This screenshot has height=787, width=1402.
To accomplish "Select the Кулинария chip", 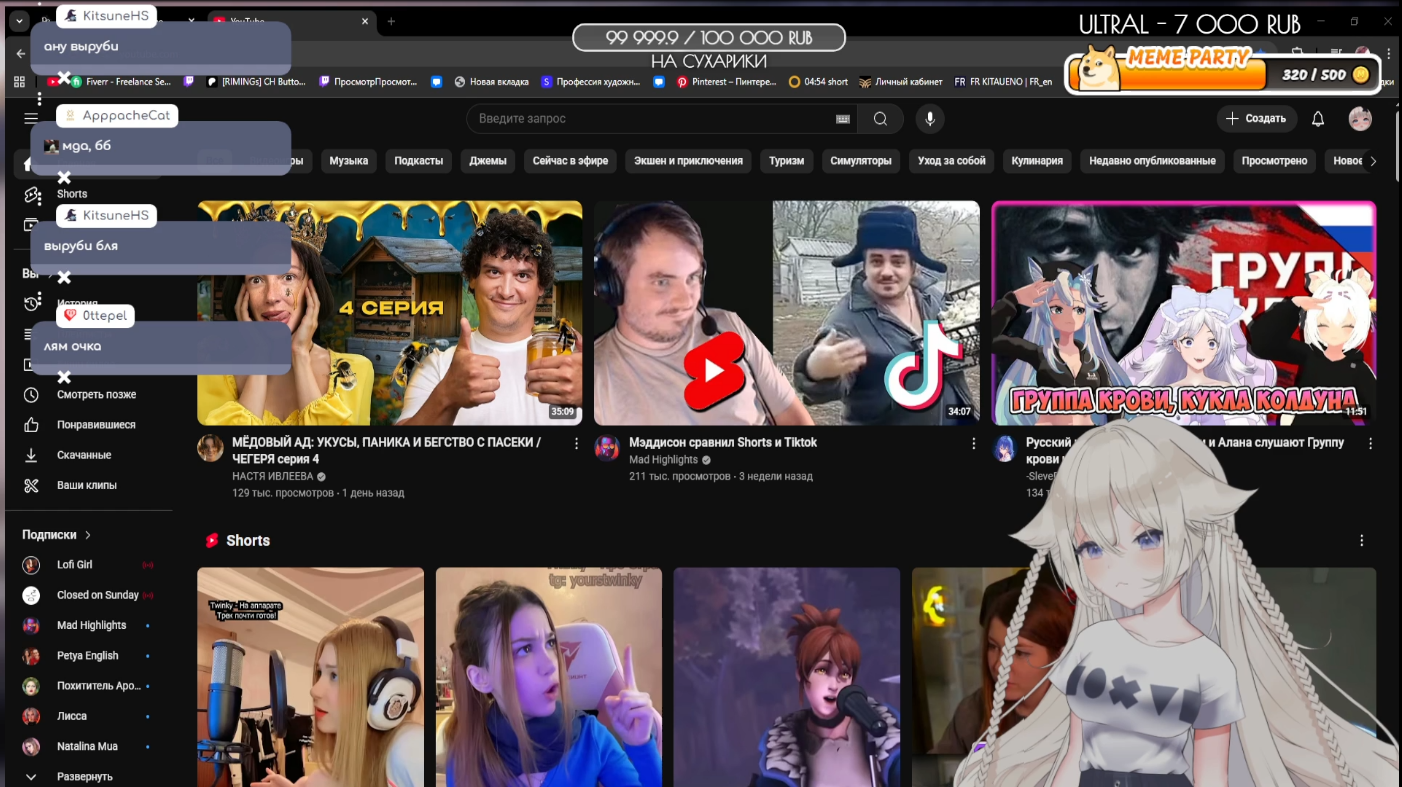I will pos(1037,161).
